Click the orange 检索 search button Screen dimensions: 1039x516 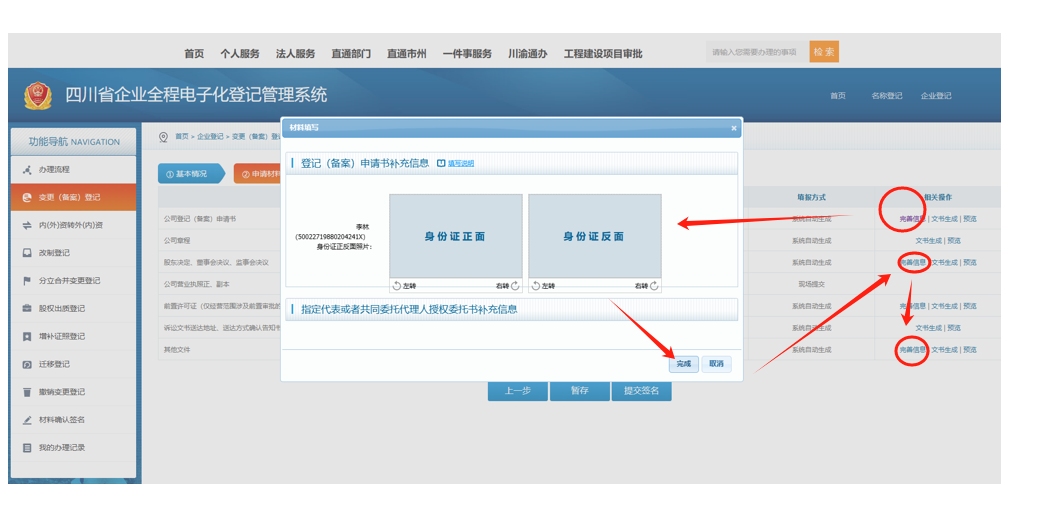(x=823, y=52)
